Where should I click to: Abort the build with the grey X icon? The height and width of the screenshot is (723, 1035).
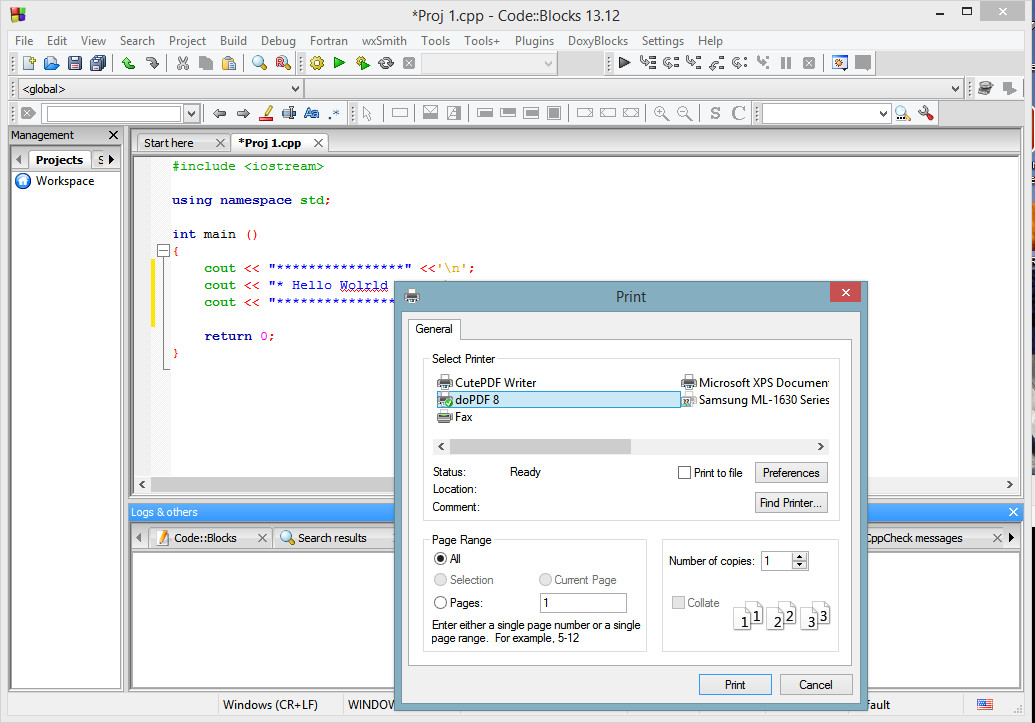coord(409,63)
